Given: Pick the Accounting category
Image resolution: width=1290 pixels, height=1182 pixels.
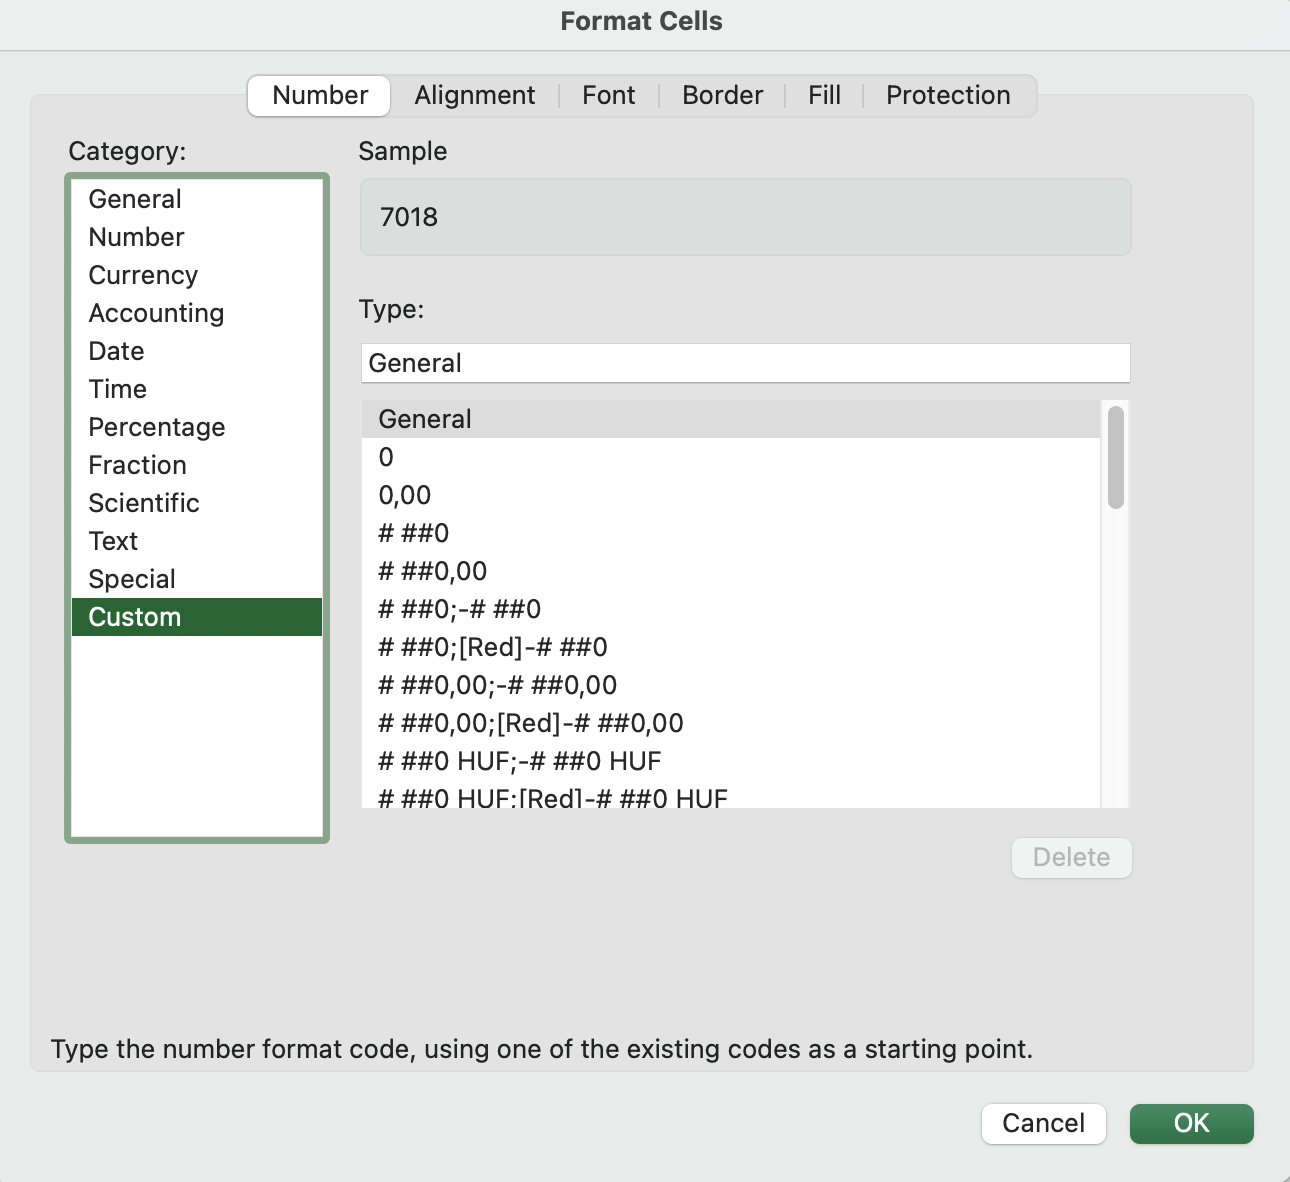Looking at the screenshot, I should (156, 313).
